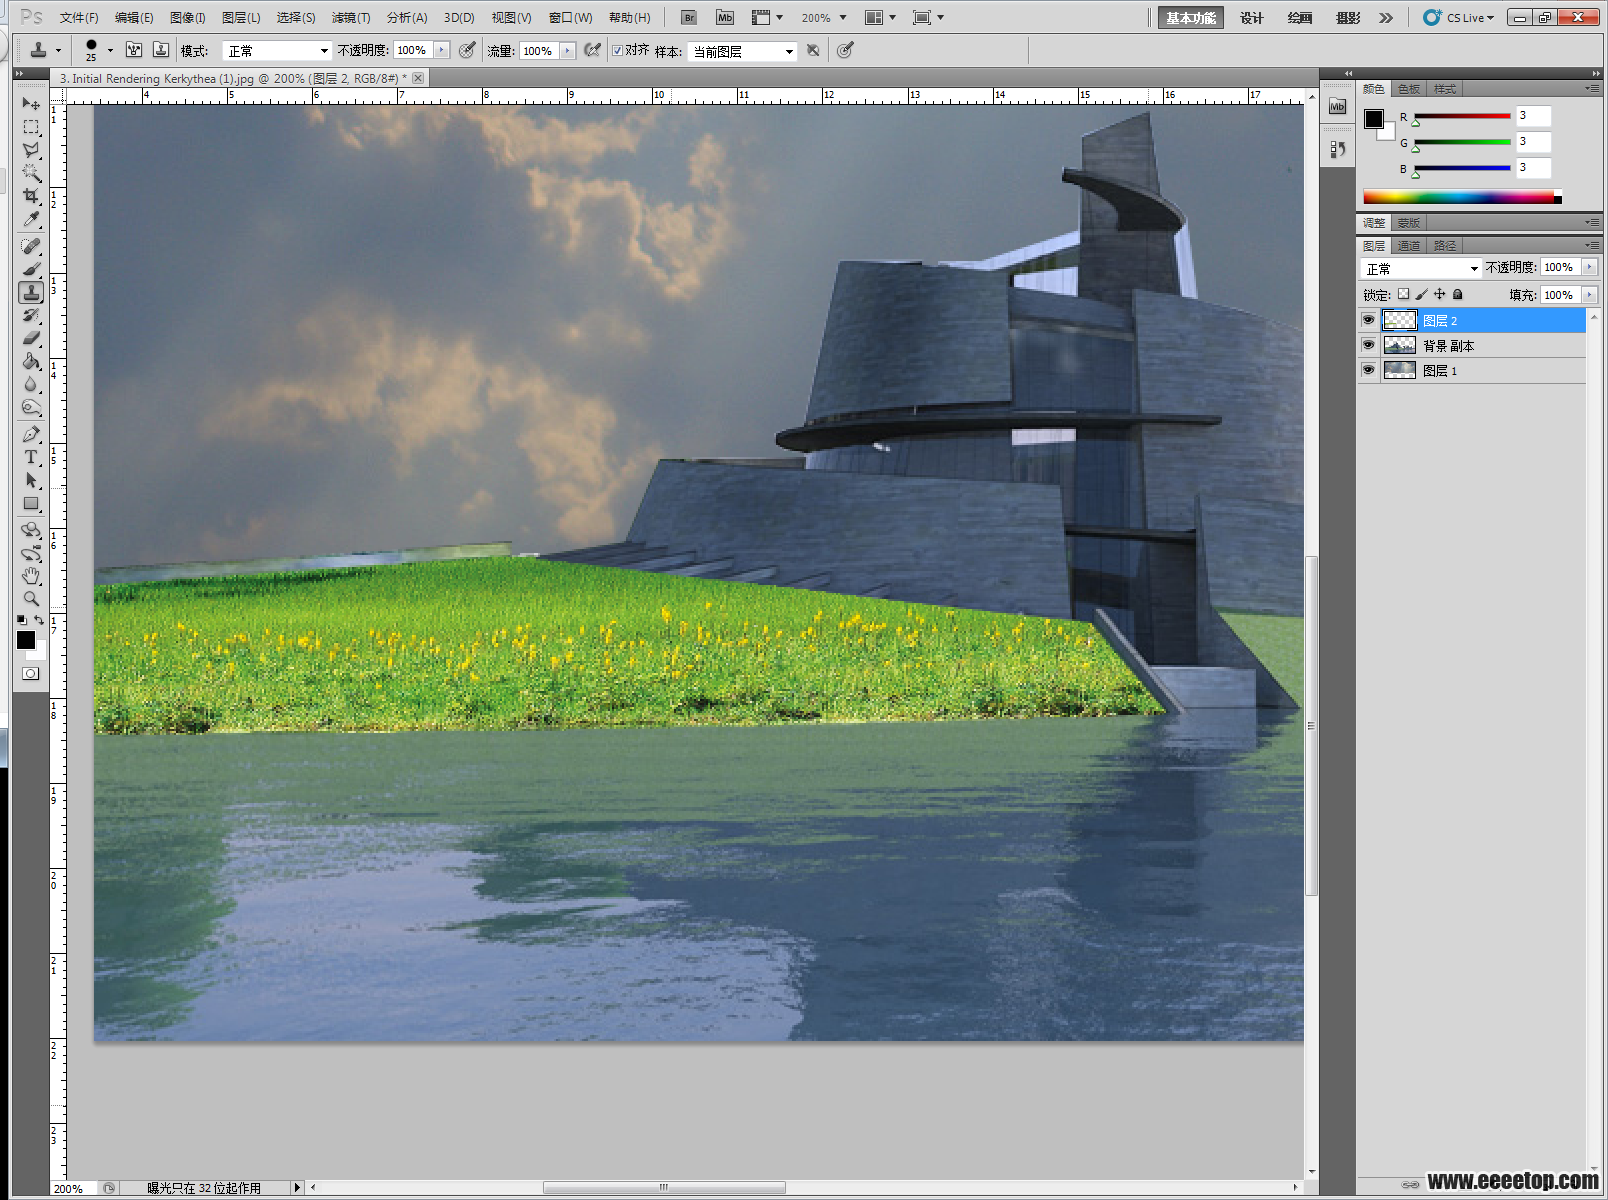Screen dimensions: 1608x1200
Task: Hide the 图层 1 layer
Action: click(x=1368, y=370)
